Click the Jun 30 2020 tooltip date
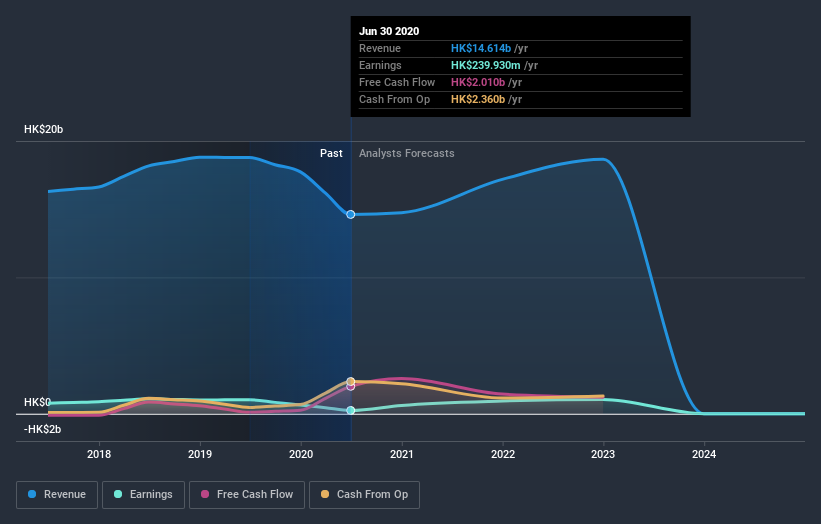The image size is (821, 524). pyautogui.click(x=389, y=31)
